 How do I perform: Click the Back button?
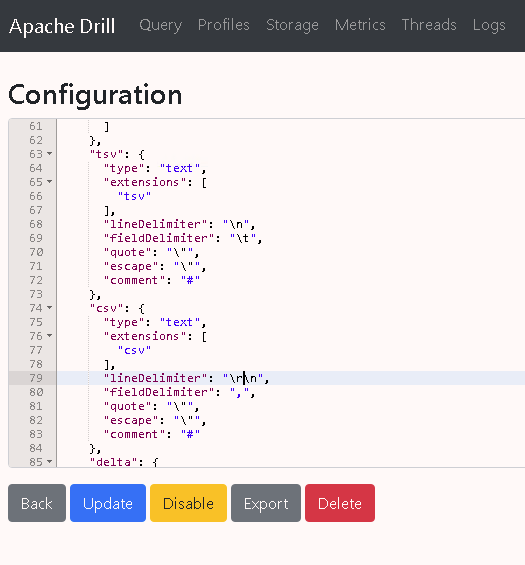click(x=37, y=503)
